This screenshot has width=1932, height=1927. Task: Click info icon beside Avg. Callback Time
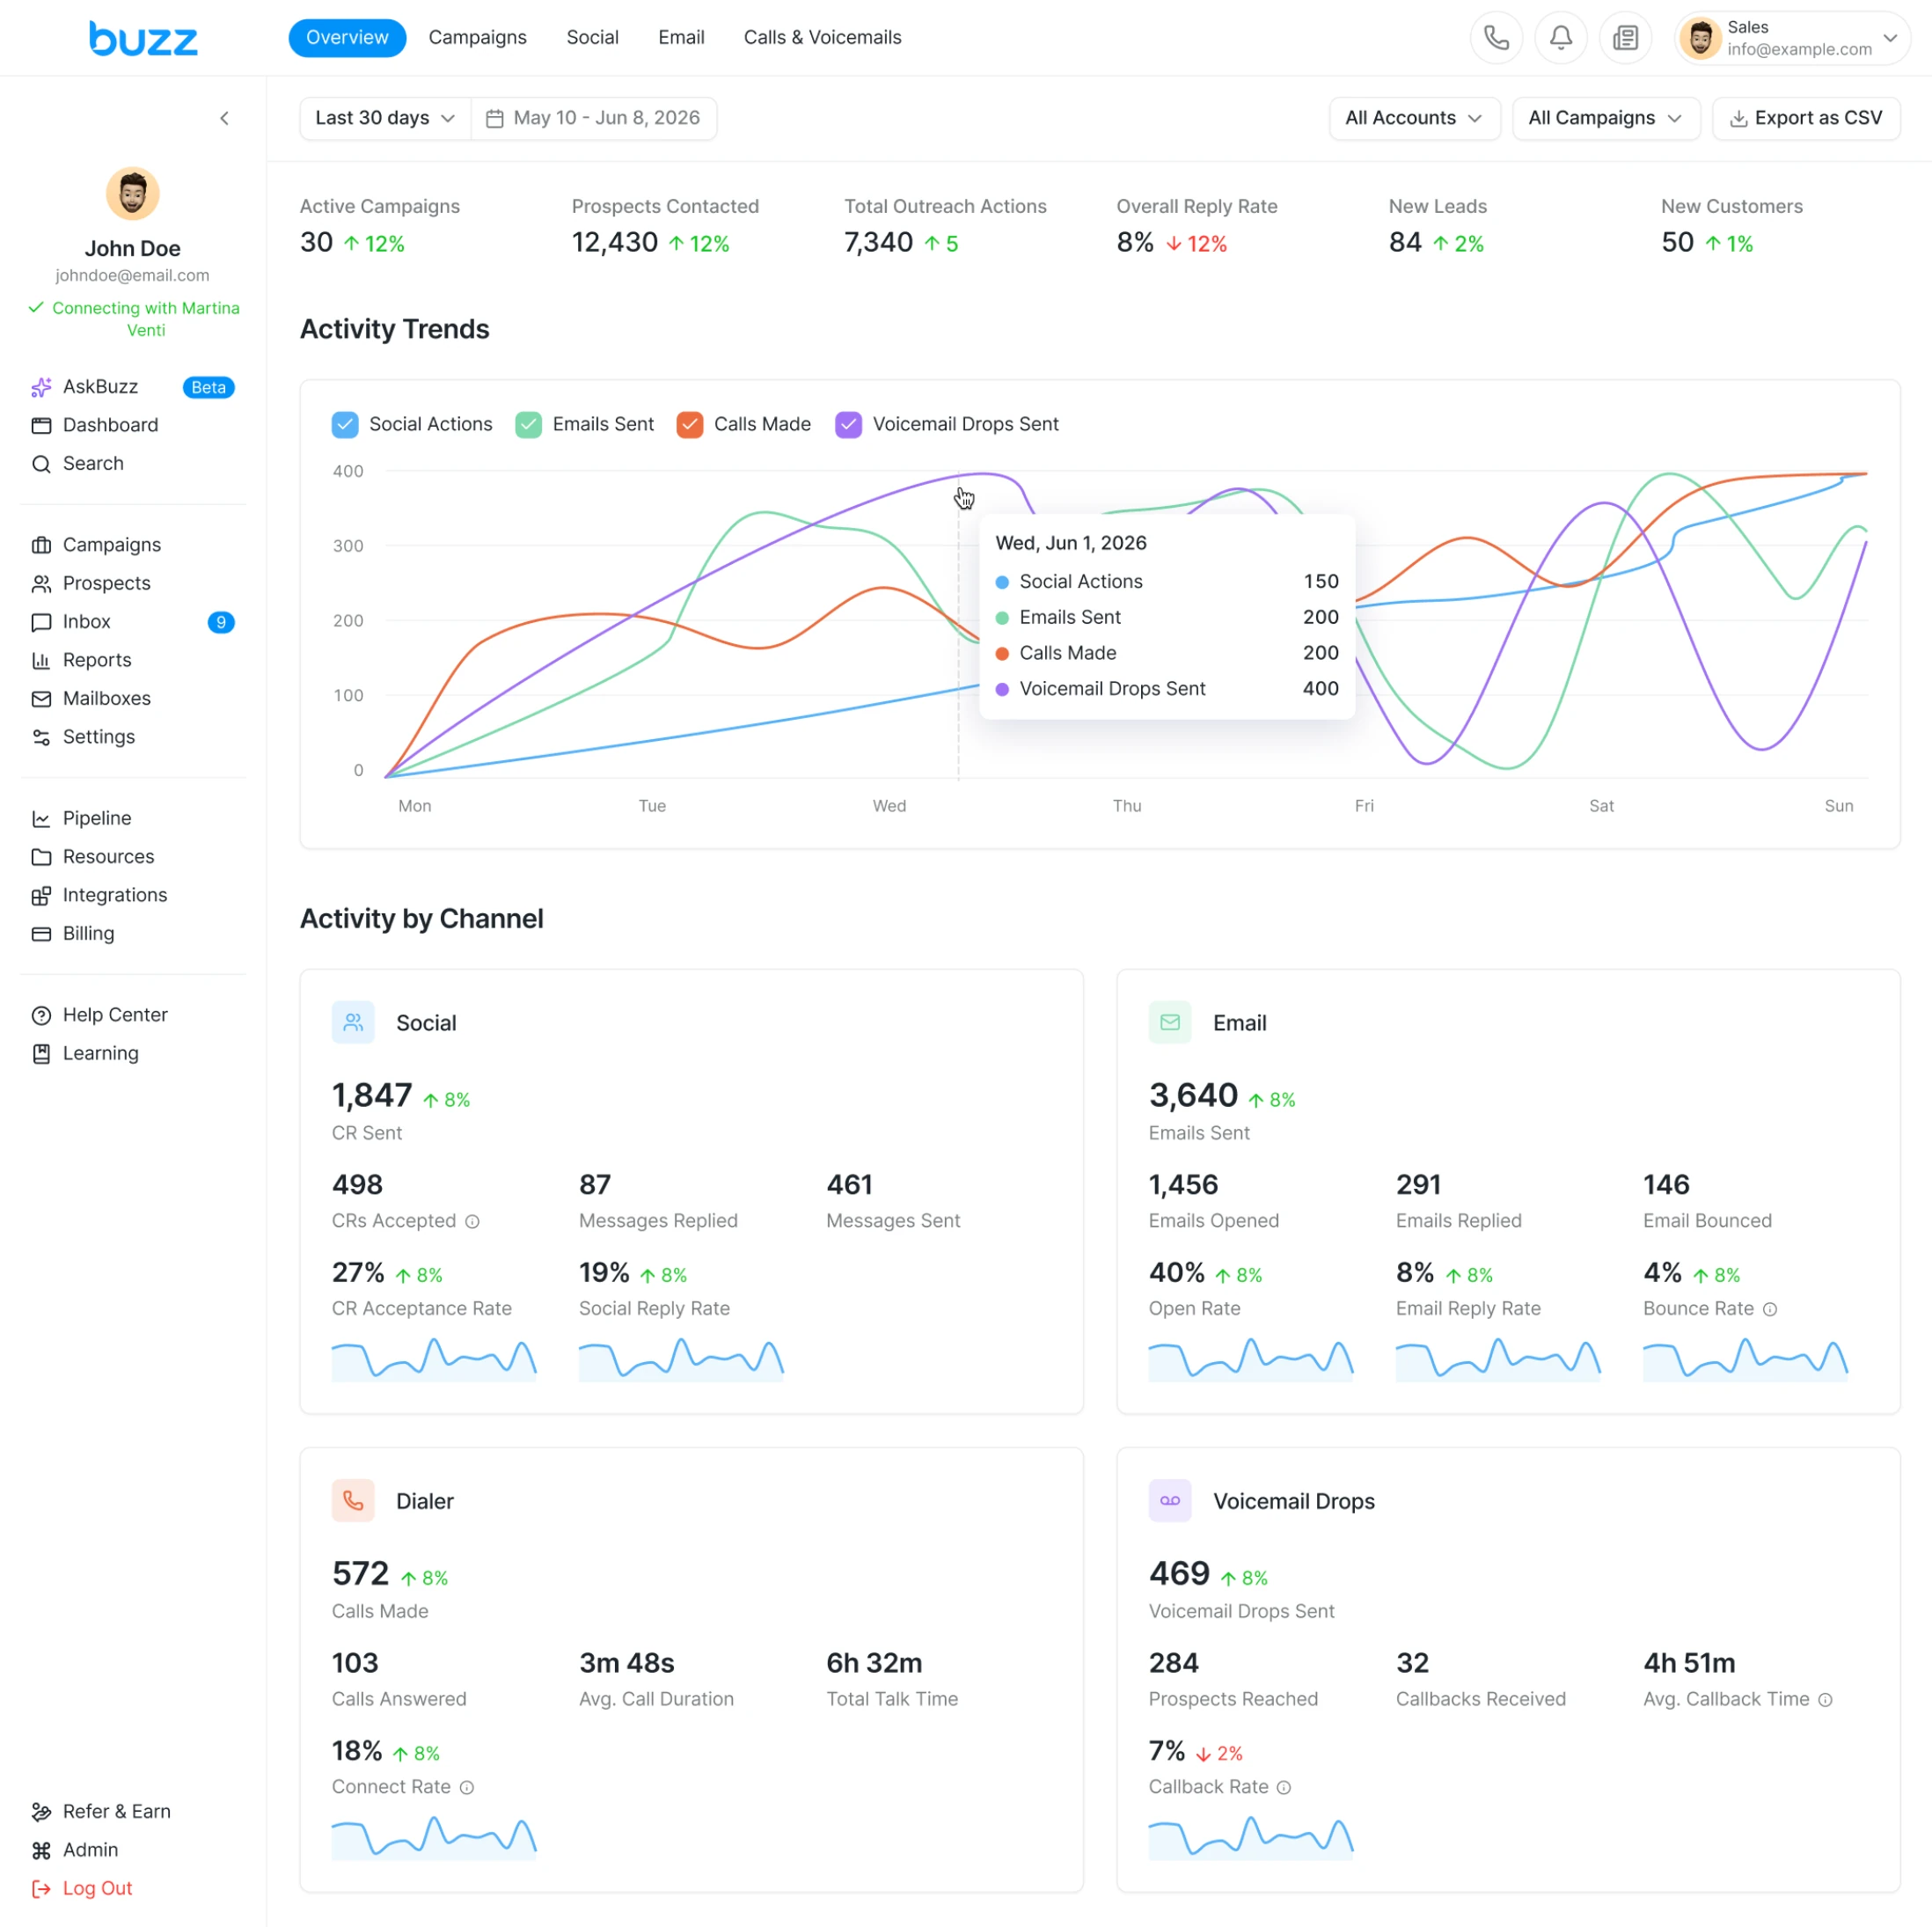tap(1825, 1699)
